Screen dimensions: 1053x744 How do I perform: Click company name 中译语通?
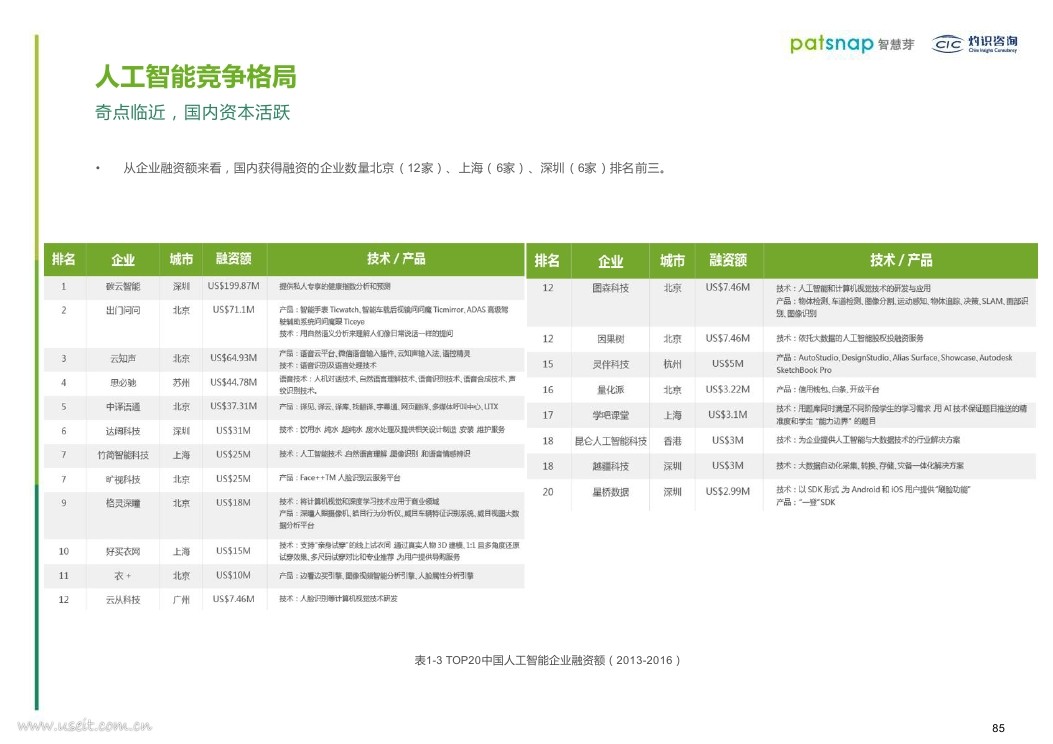123,407
